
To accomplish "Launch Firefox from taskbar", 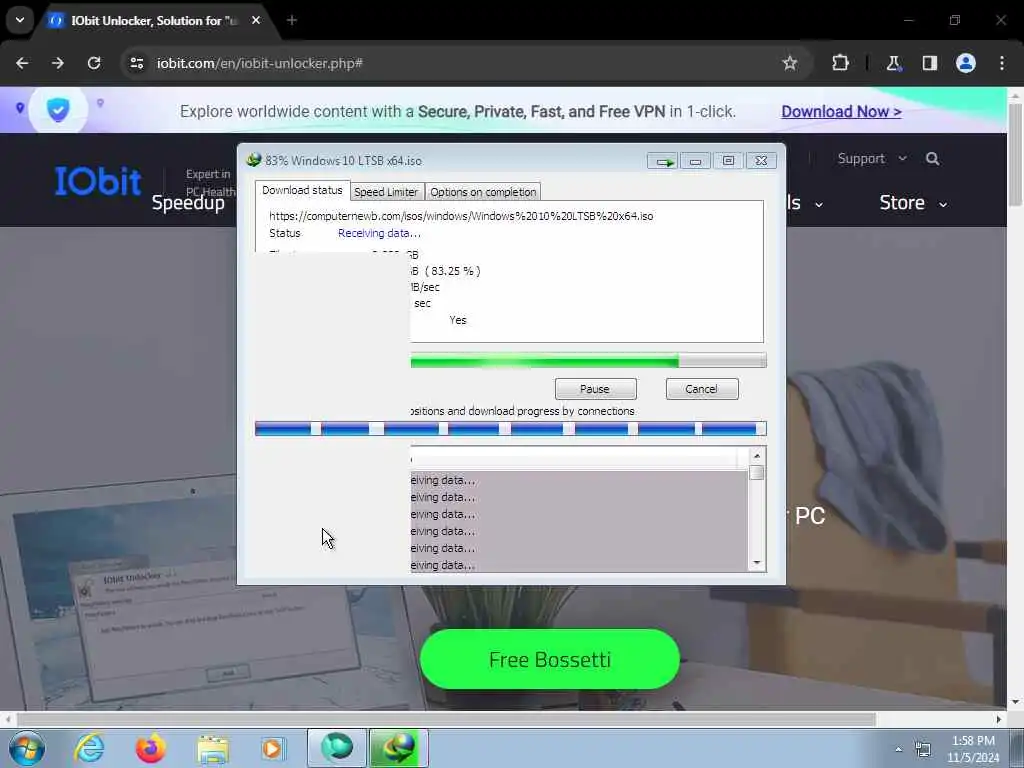I will pos(150,748).
